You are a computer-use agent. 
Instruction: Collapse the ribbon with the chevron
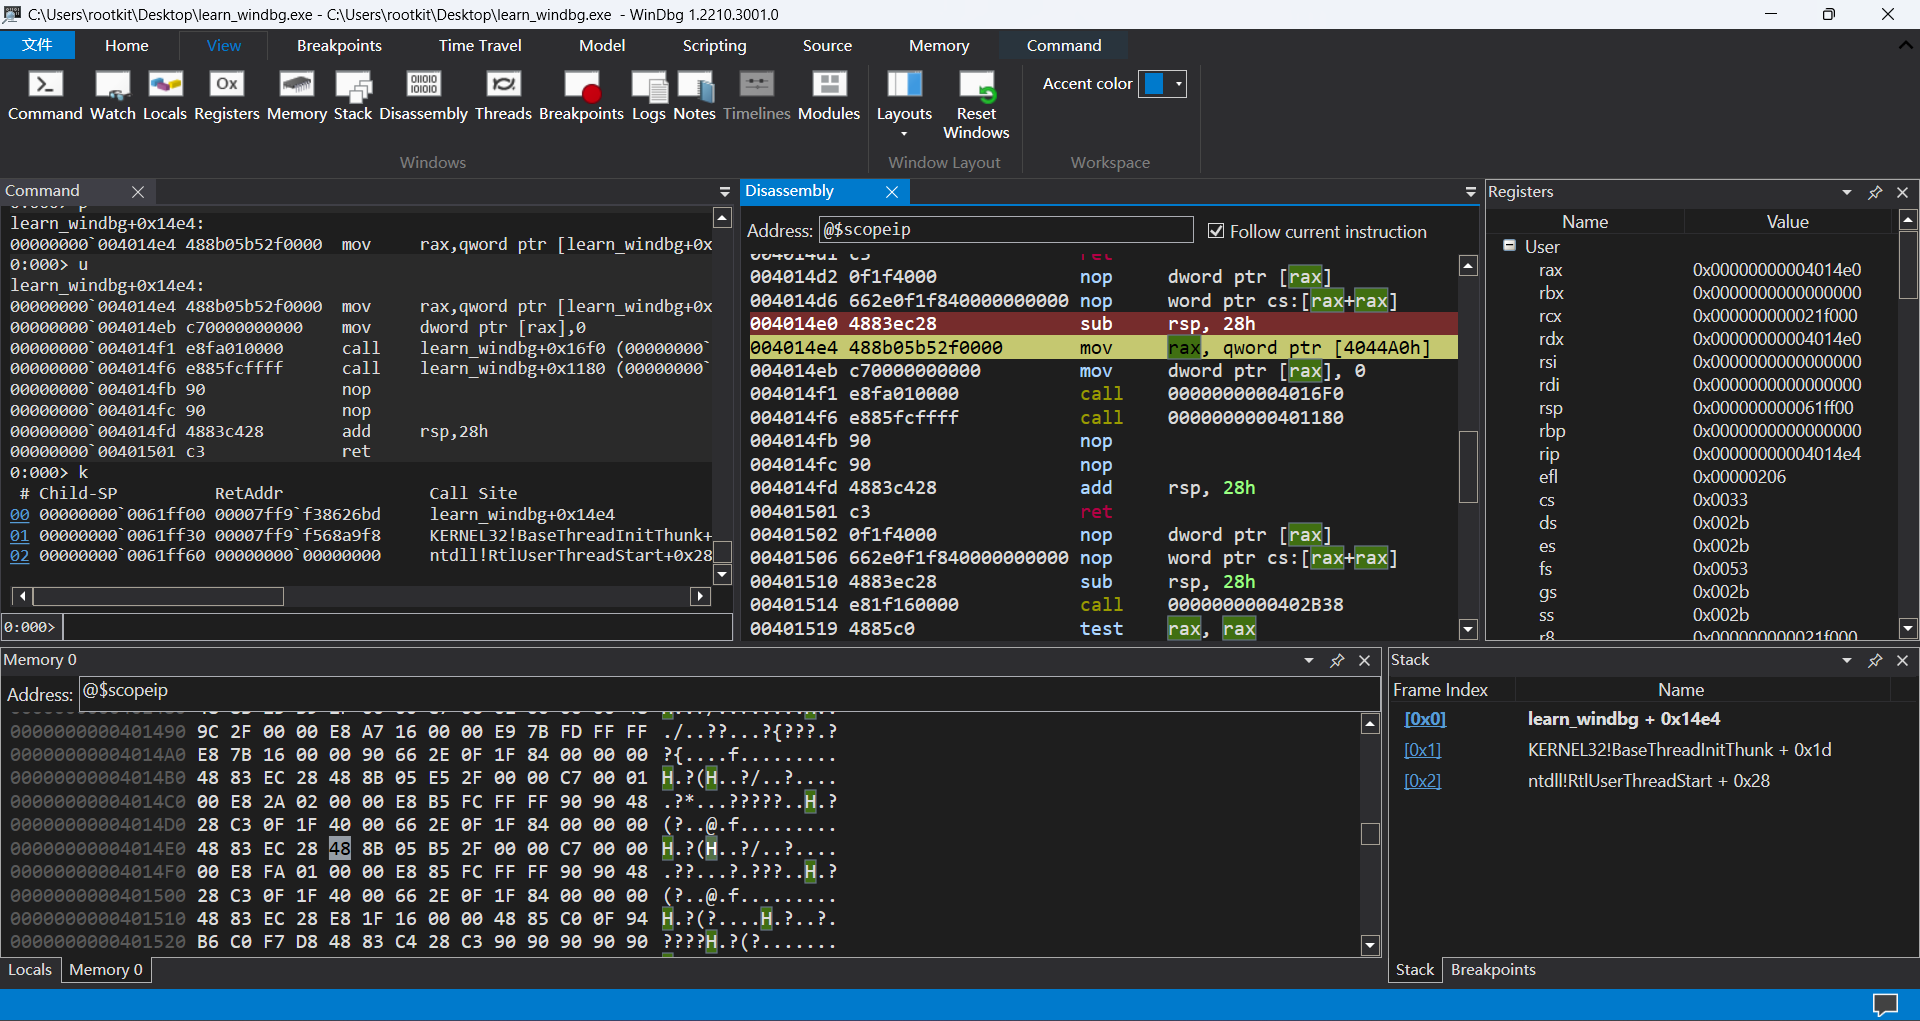[1905, 45]
